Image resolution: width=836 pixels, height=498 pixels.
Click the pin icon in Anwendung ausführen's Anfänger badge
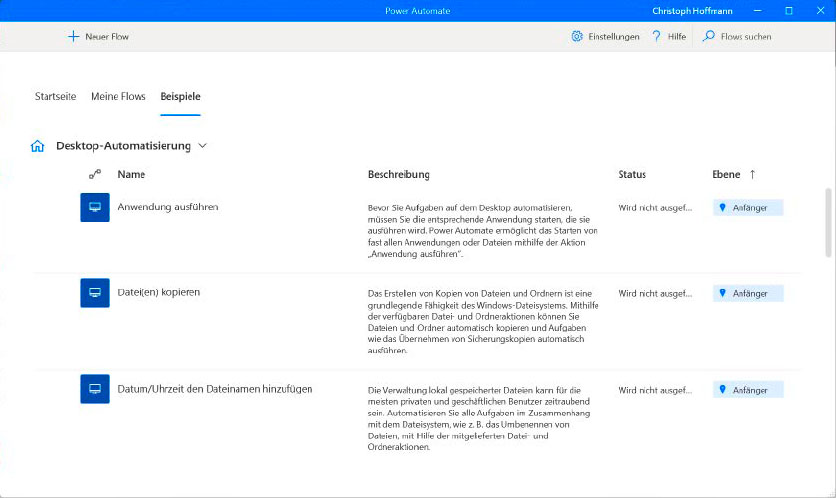pyautogui.click(x=722, y=207)
